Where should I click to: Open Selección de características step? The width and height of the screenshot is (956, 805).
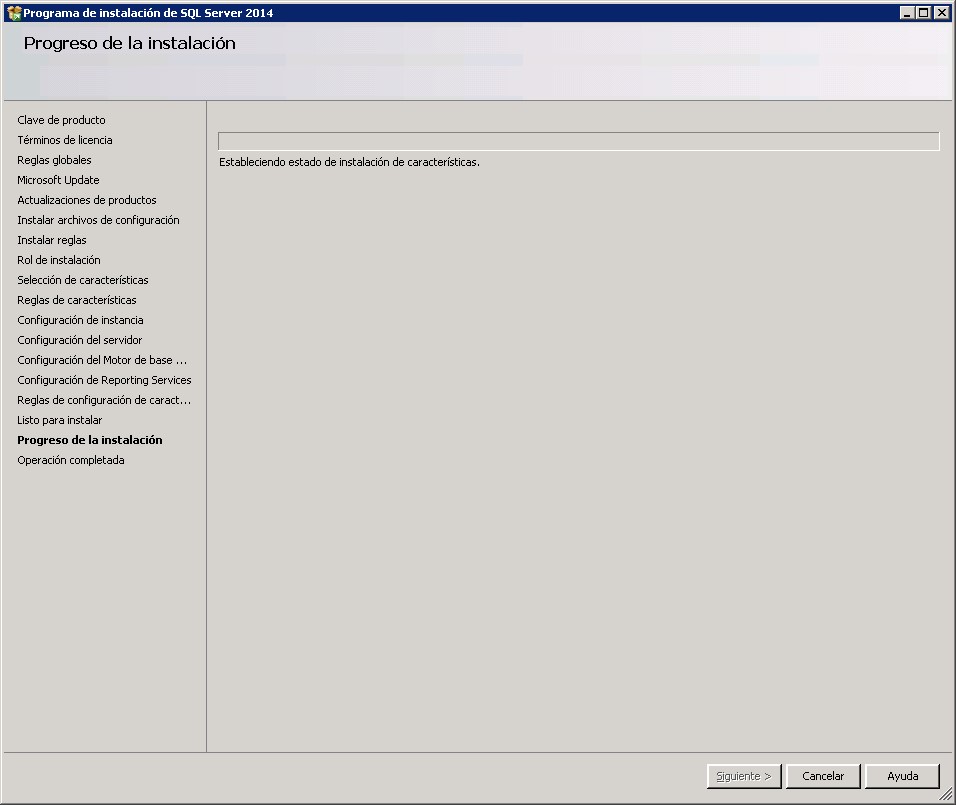pyautogui.click(x=82, y=280)
